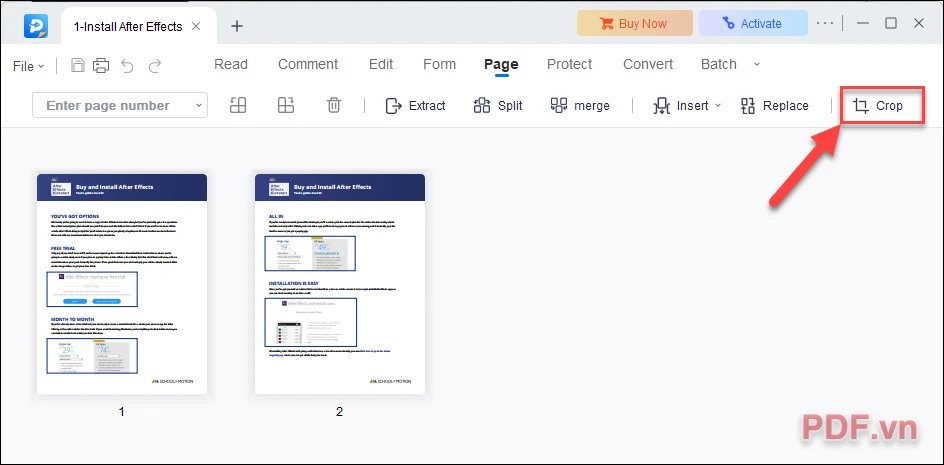Click the Redo arrow
The height and width of the screenshot is (465, 944).
(155, 66)
